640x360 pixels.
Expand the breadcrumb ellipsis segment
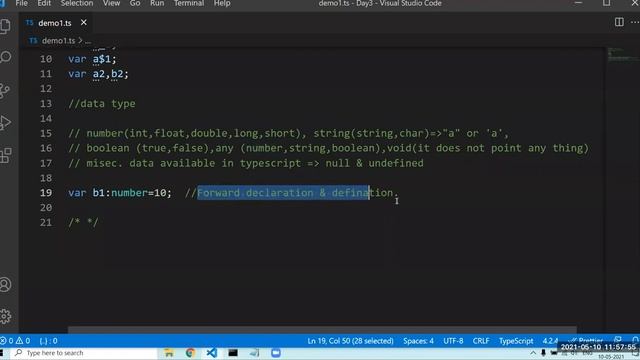tap(88, 41)
